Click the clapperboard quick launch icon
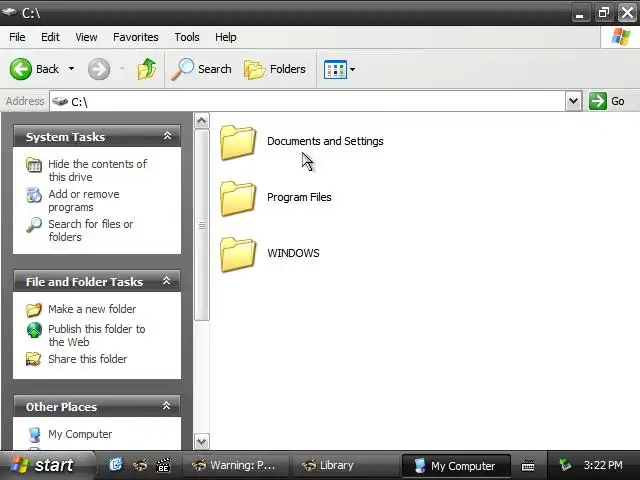Screen dimensions: 640x480 163,465
